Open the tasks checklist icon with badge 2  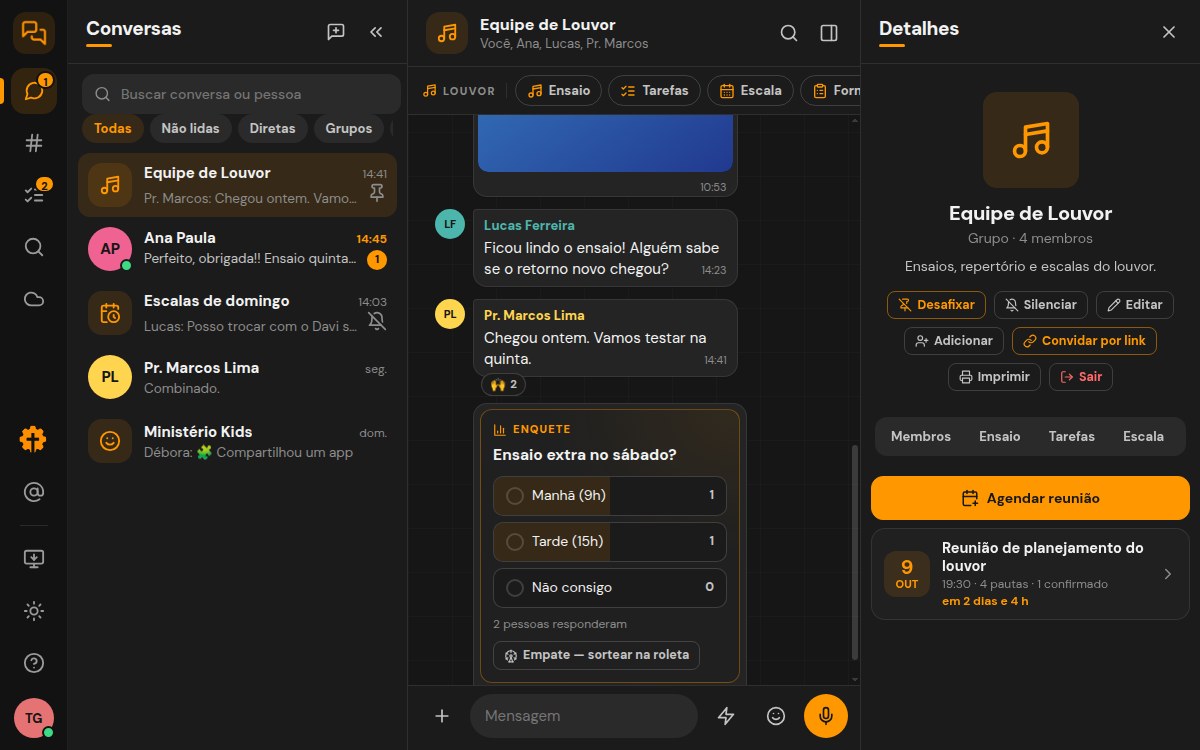click(34, 195)
